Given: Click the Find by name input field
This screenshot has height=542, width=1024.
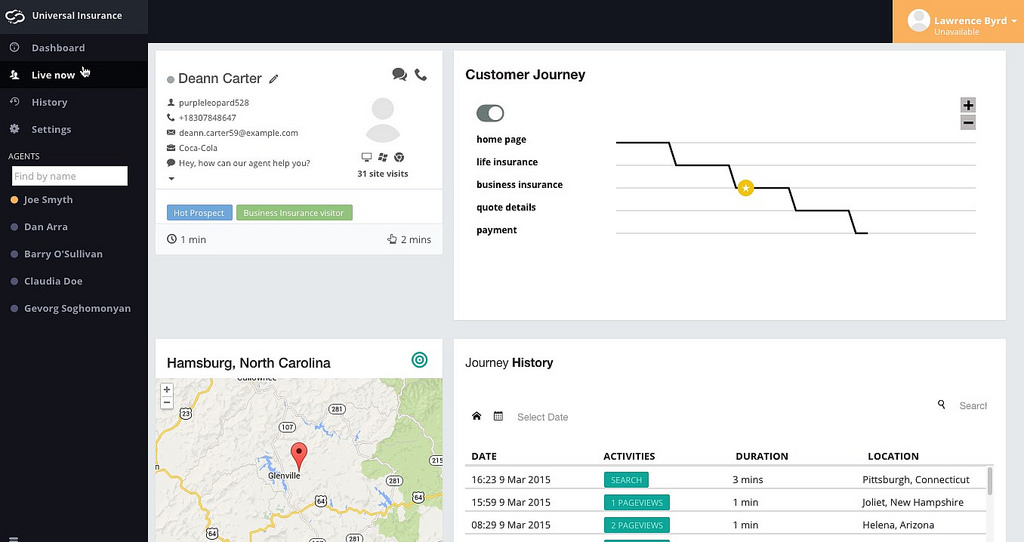Looking at the screenshot, I should (69, 176).
